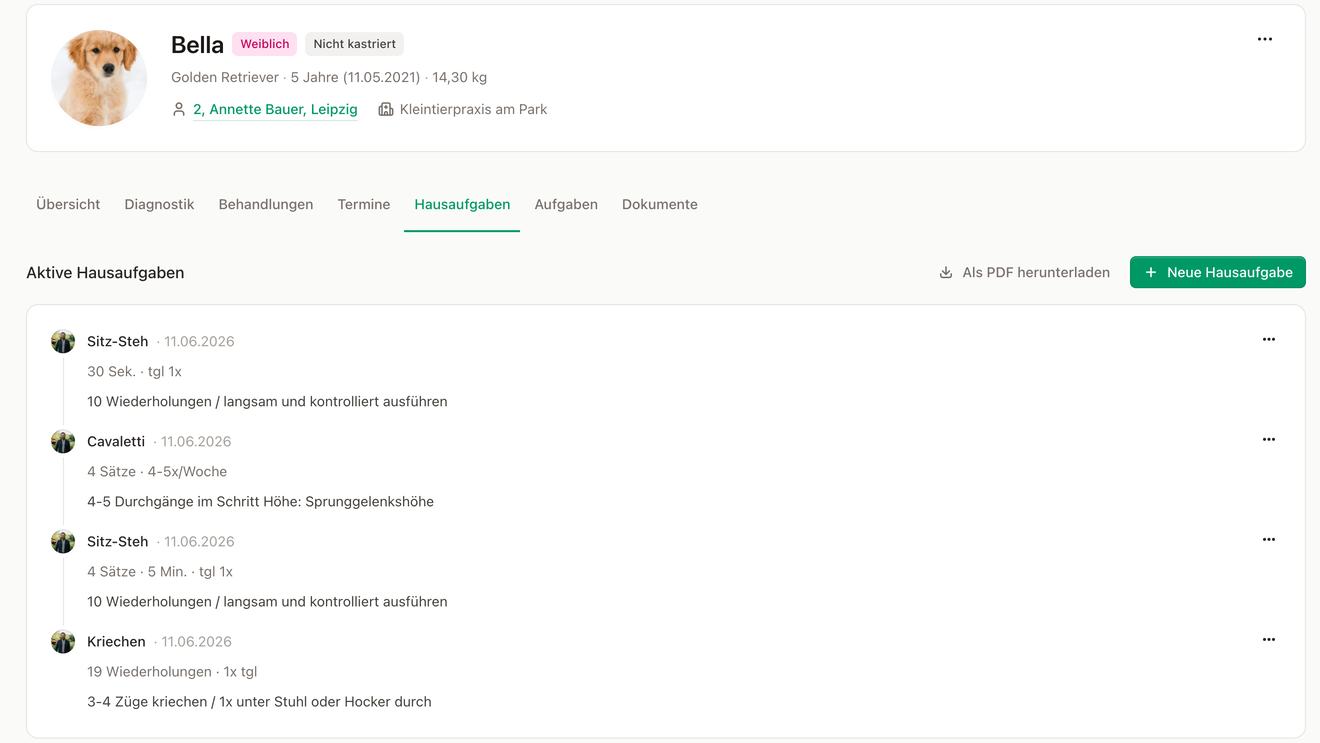Click 19 Wiederholungen · 1x tgl
The width and height of the screenshot is (1320, 743).
point(172,671)
